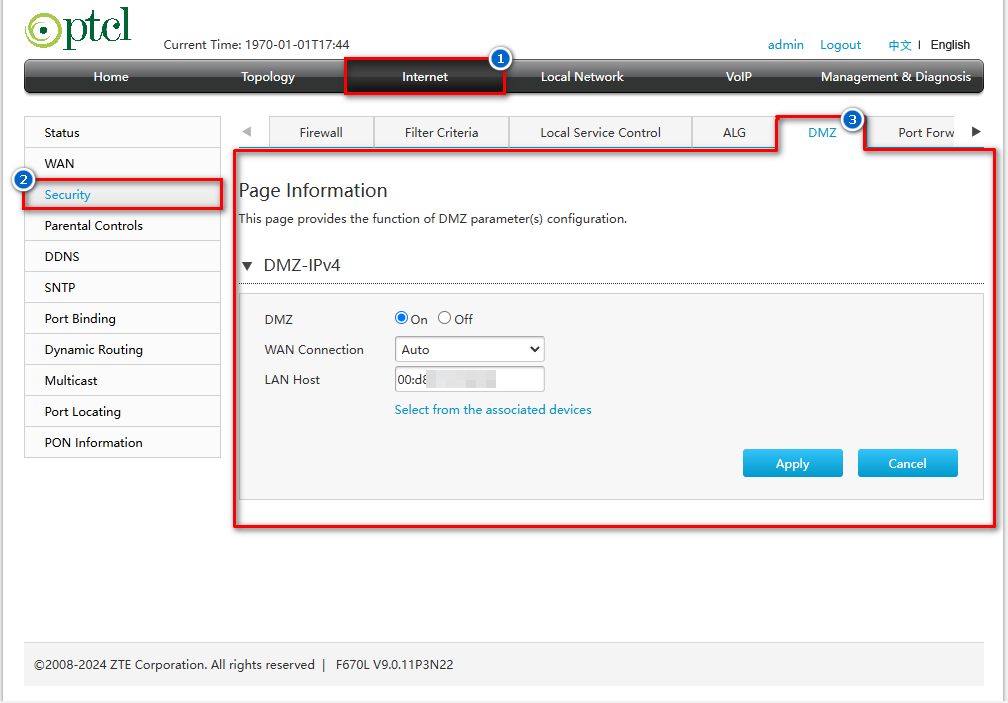Click the Apply button

(x=793, y=463)
